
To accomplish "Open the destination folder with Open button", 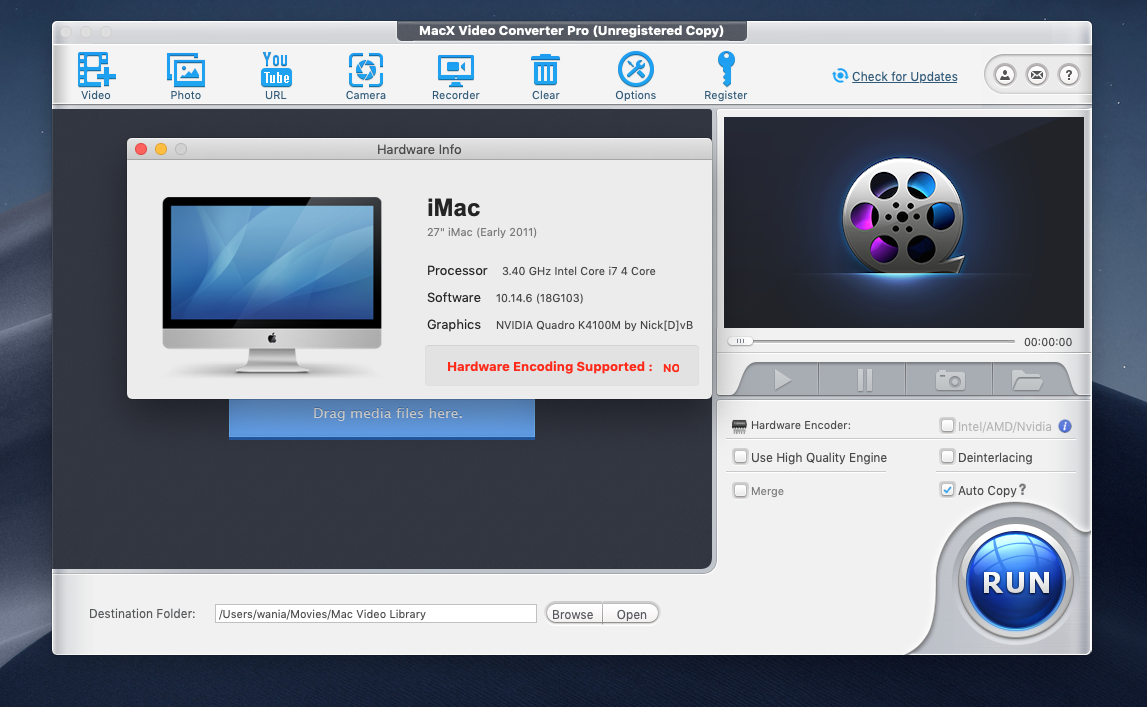I will point(631,614).
